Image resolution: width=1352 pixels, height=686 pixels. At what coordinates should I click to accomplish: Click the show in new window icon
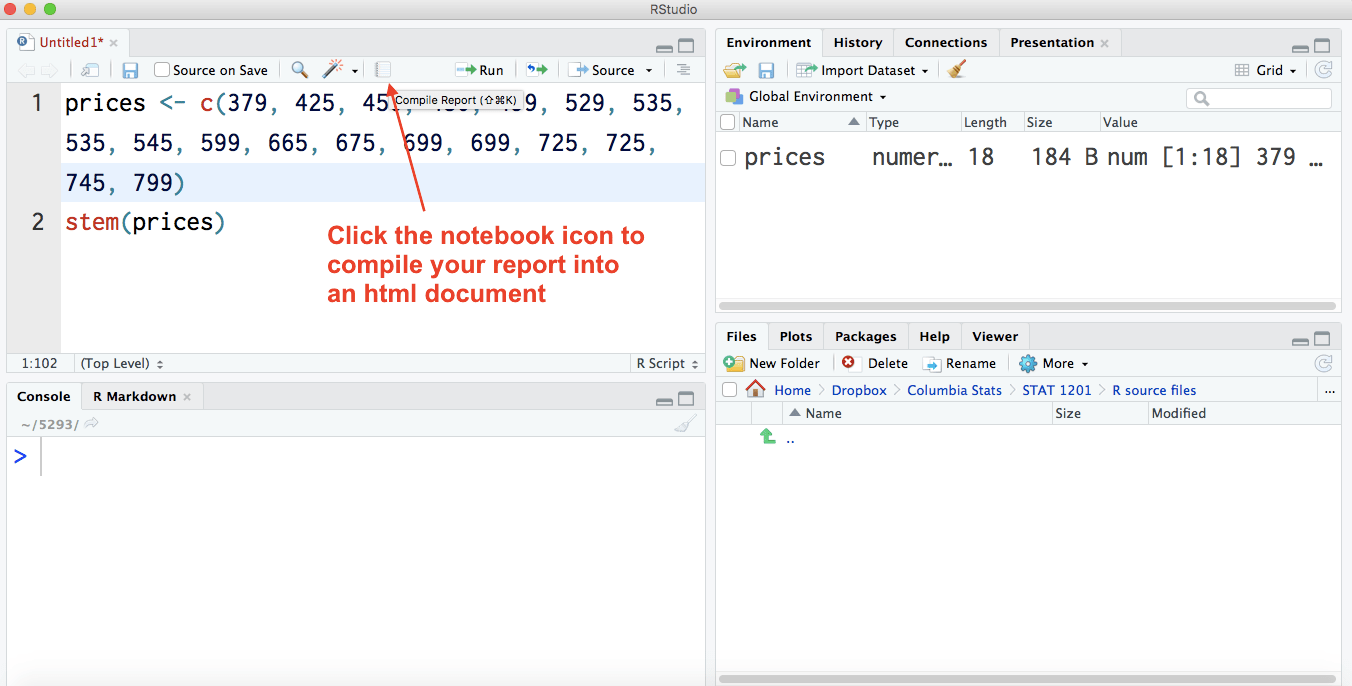[x=90, y=70]
